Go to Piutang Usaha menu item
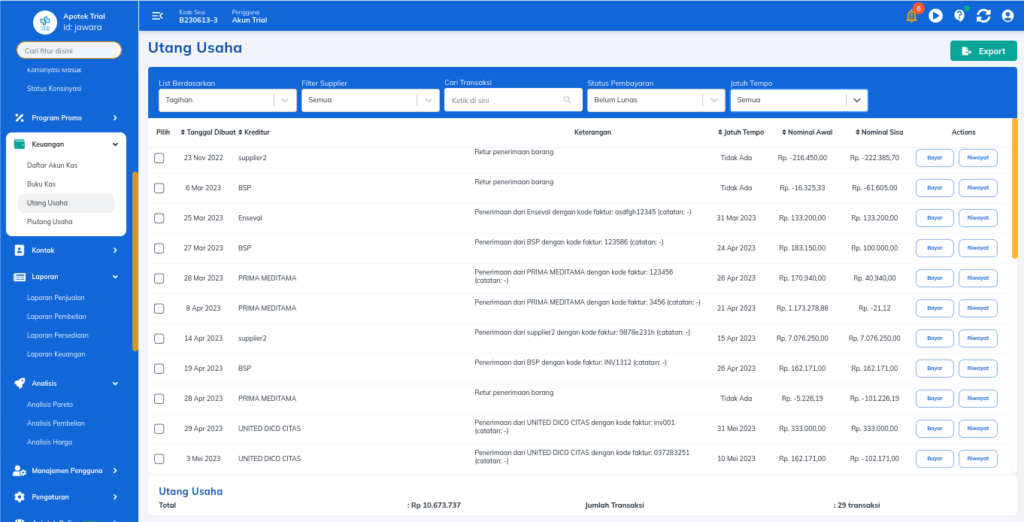The width and height of the screenshot is (1024, 522). 49,221
